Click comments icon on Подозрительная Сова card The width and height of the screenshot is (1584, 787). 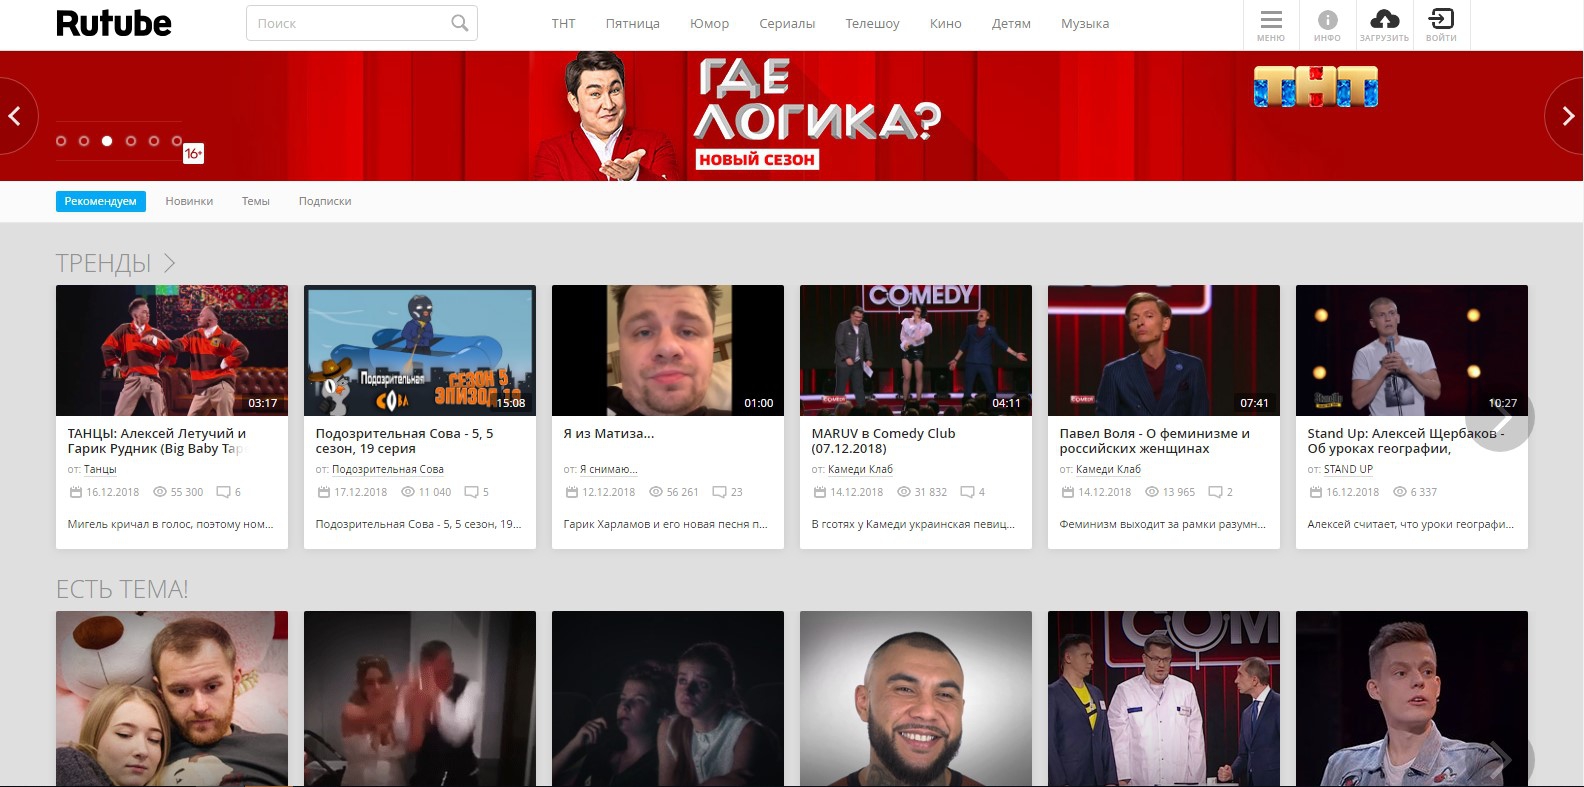point(471,492)
